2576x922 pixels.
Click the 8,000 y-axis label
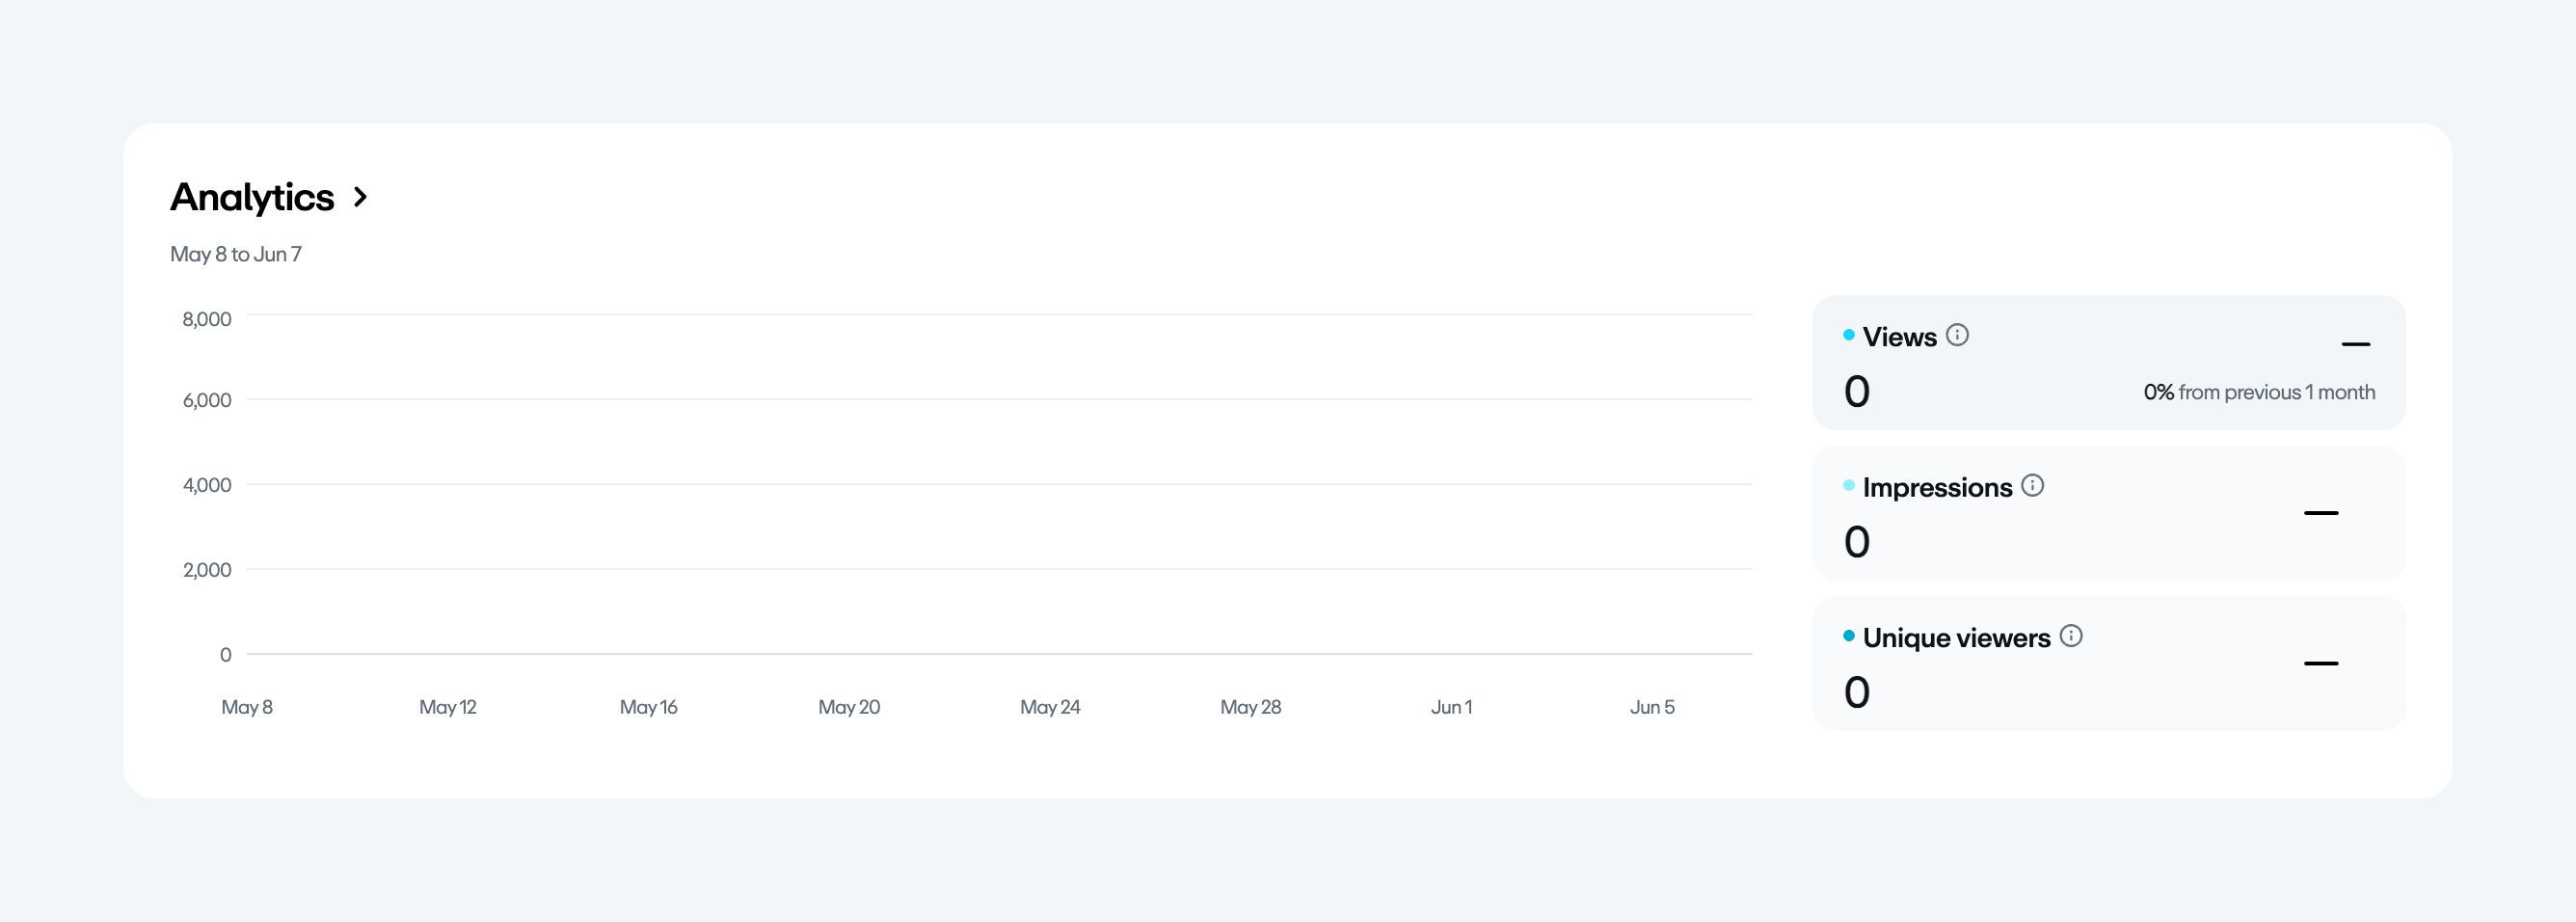(207, 319)
